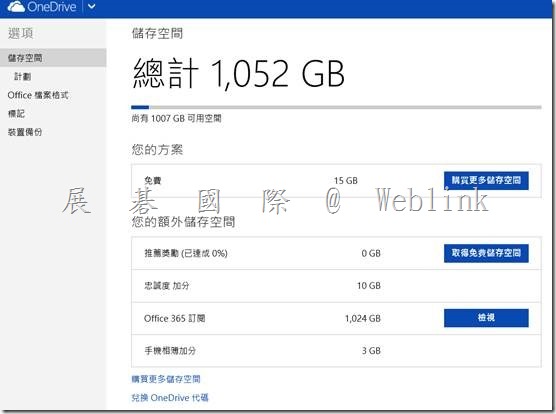This screenshot has width=556, height=414.
Task: Click the 3 GB value
Action: click(371, 351)
